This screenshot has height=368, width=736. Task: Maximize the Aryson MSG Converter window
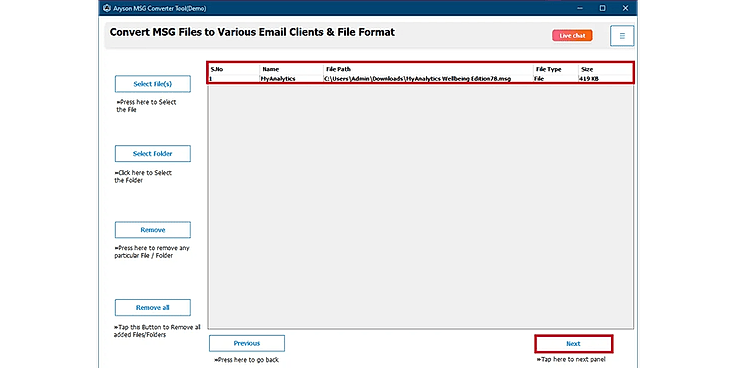[602, 8]
